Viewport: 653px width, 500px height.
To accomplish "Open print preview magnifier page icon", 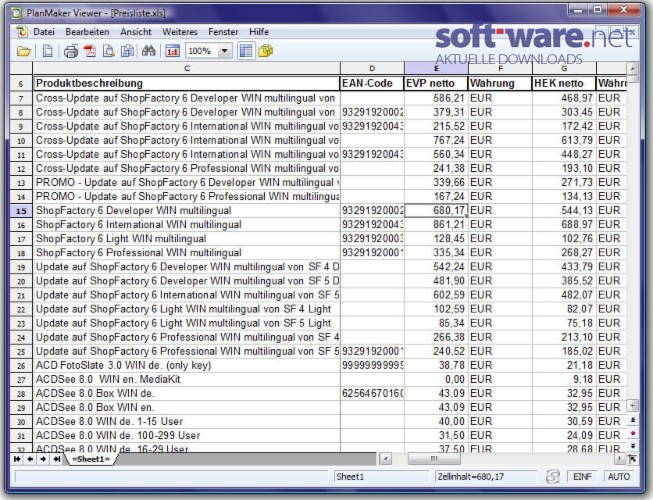I will tap(109, 51).
